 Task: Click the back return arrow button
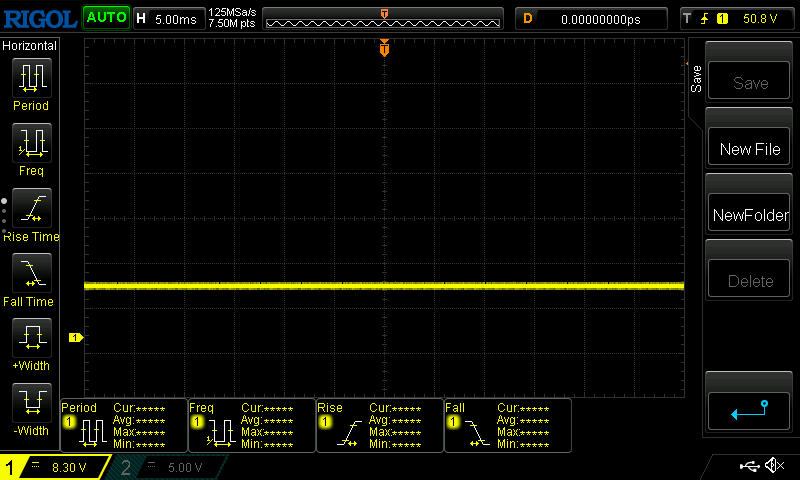pyautogui.click(x=749, y=408)
